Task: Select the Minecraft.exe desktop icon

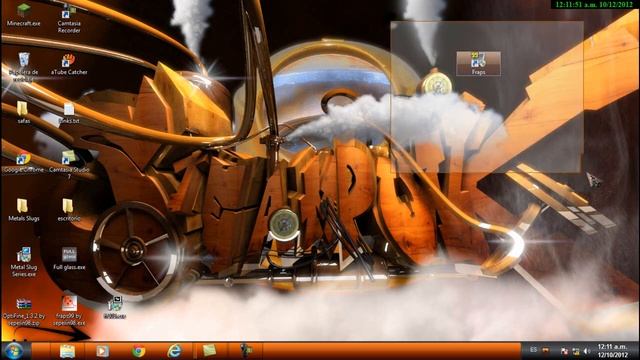Action: pyautogui.click(x=24, y=15)
